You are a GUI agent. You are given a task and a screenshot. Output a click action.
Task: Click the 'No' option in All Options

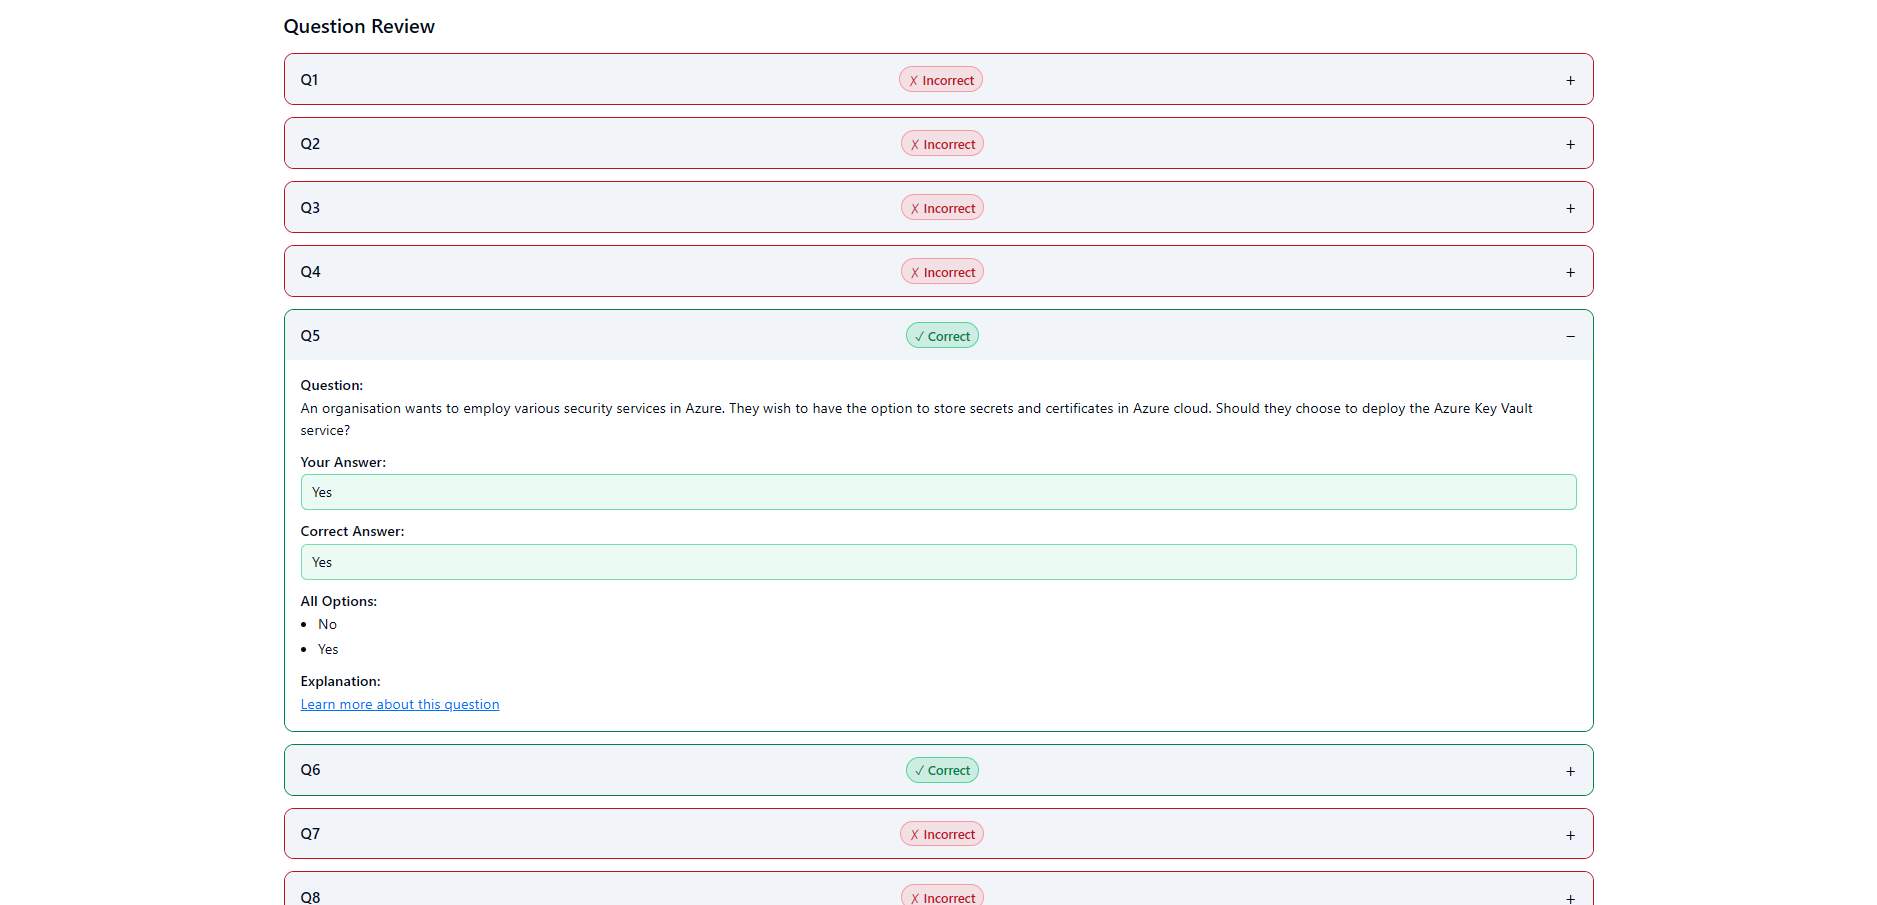(x=327, y=624)
